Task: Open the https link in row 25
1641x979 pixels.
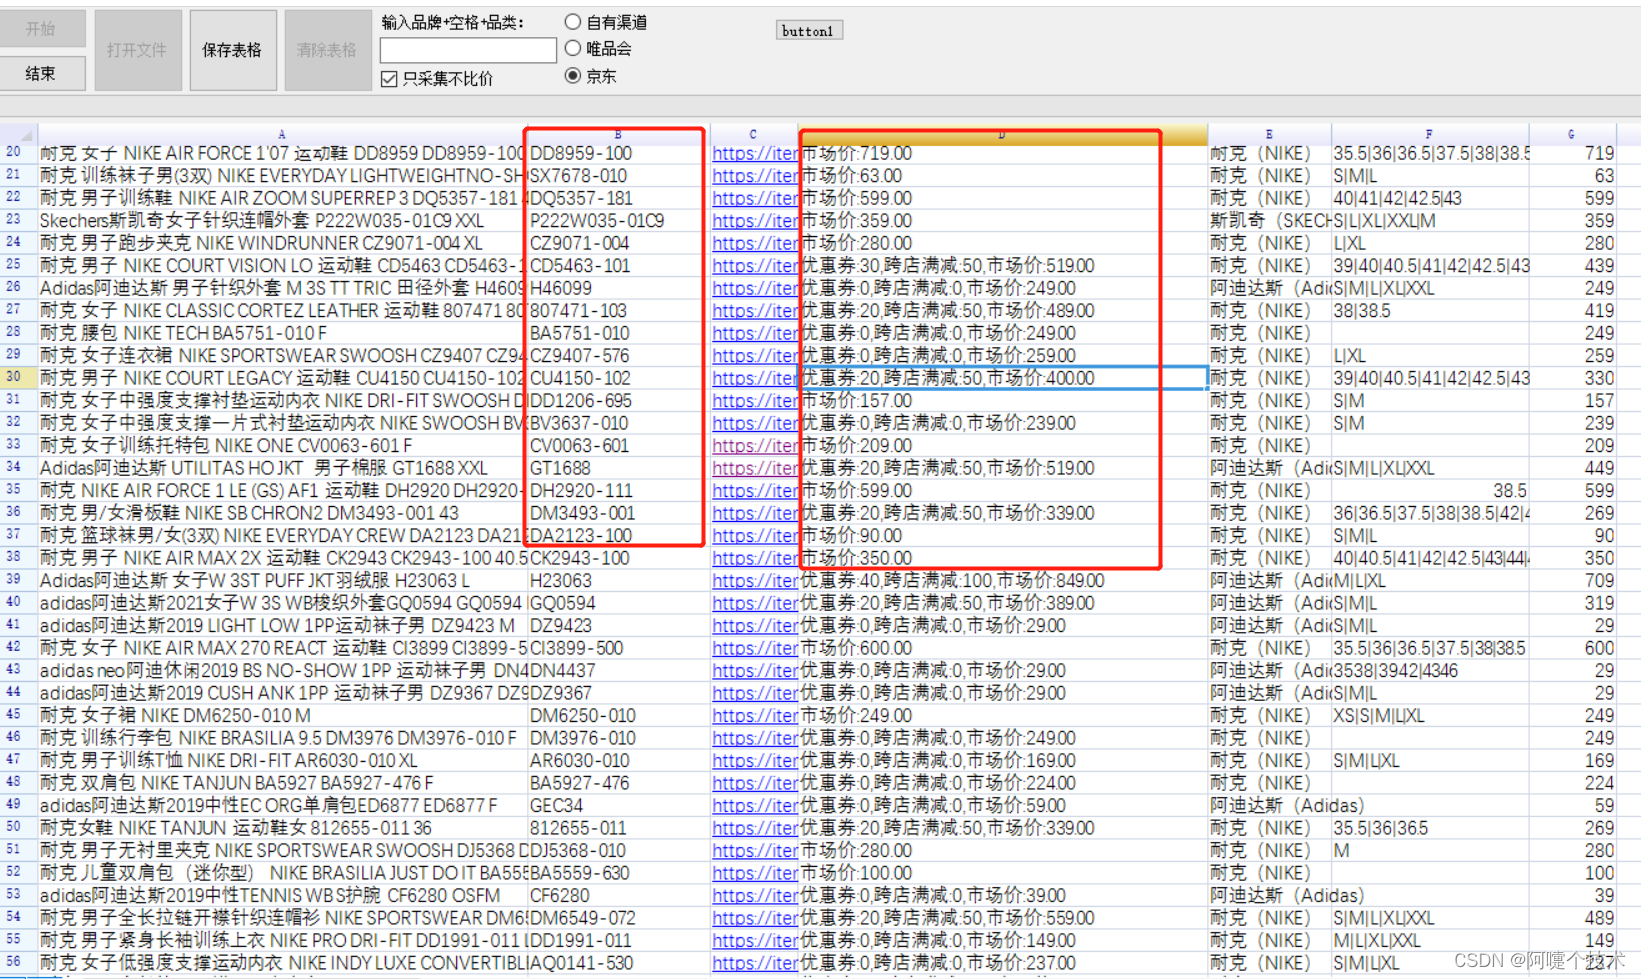Action: (755, 266)
